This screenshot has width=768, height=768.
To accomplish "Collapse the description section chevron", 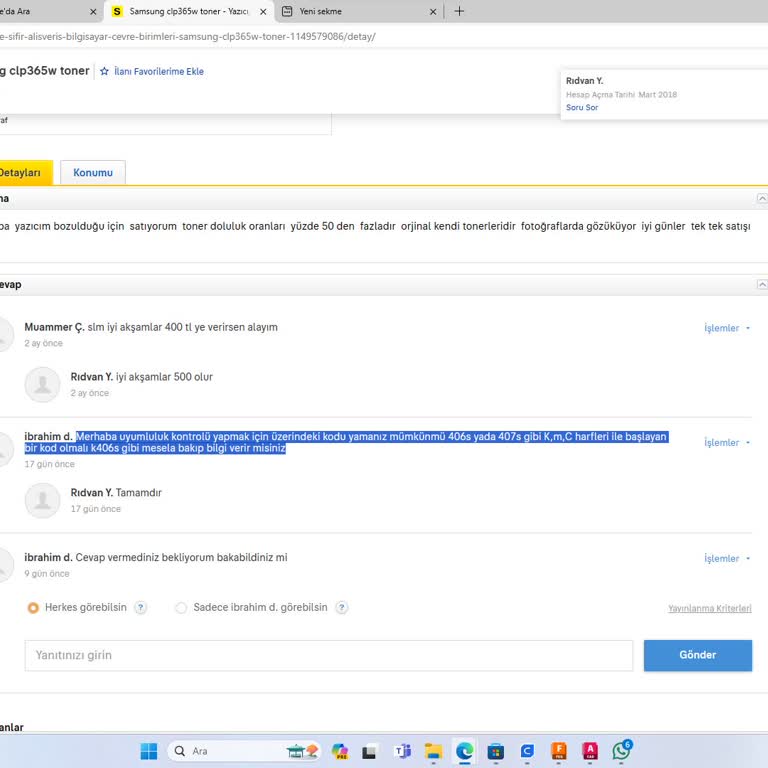I will coord(762,198).
